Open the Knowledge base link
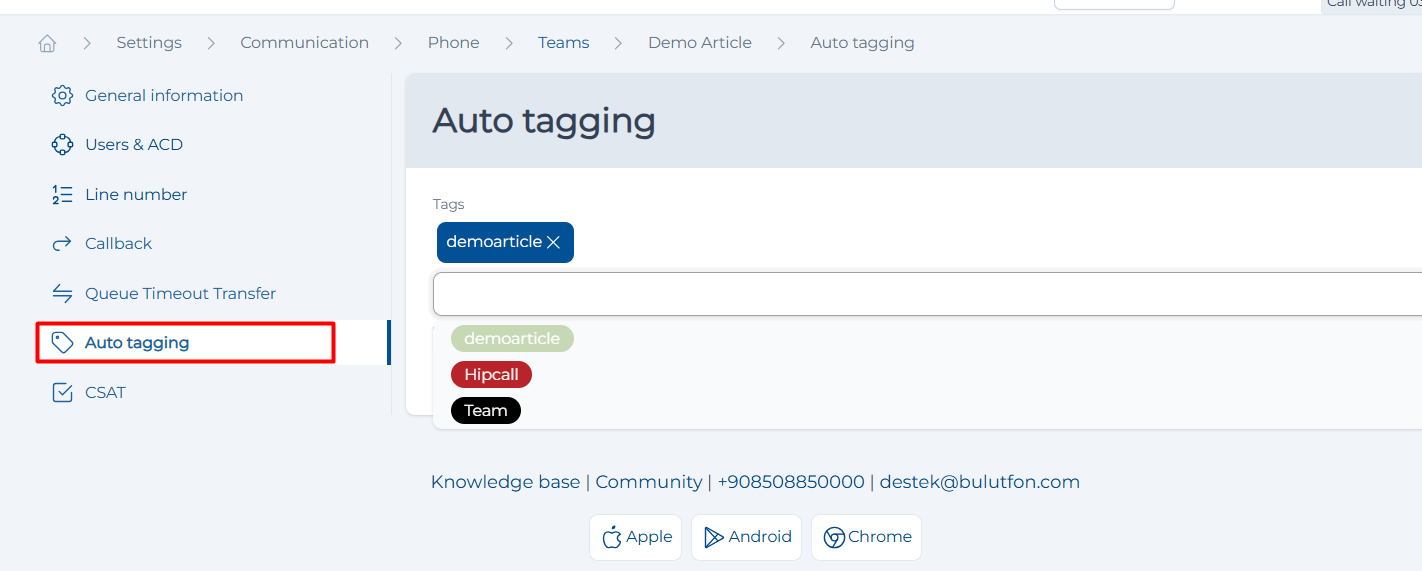This screenshot has height=571, width=1422. click(x=505, y=482)
